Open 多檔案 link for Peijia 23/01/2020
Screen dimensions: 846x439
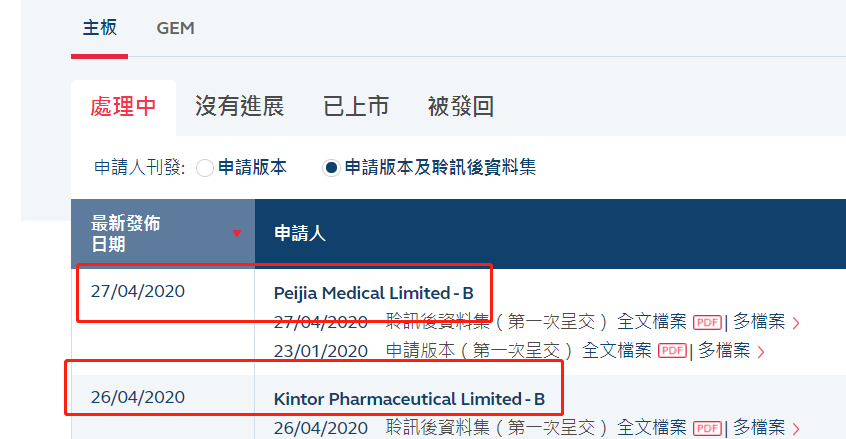click(x=724, y=350)
